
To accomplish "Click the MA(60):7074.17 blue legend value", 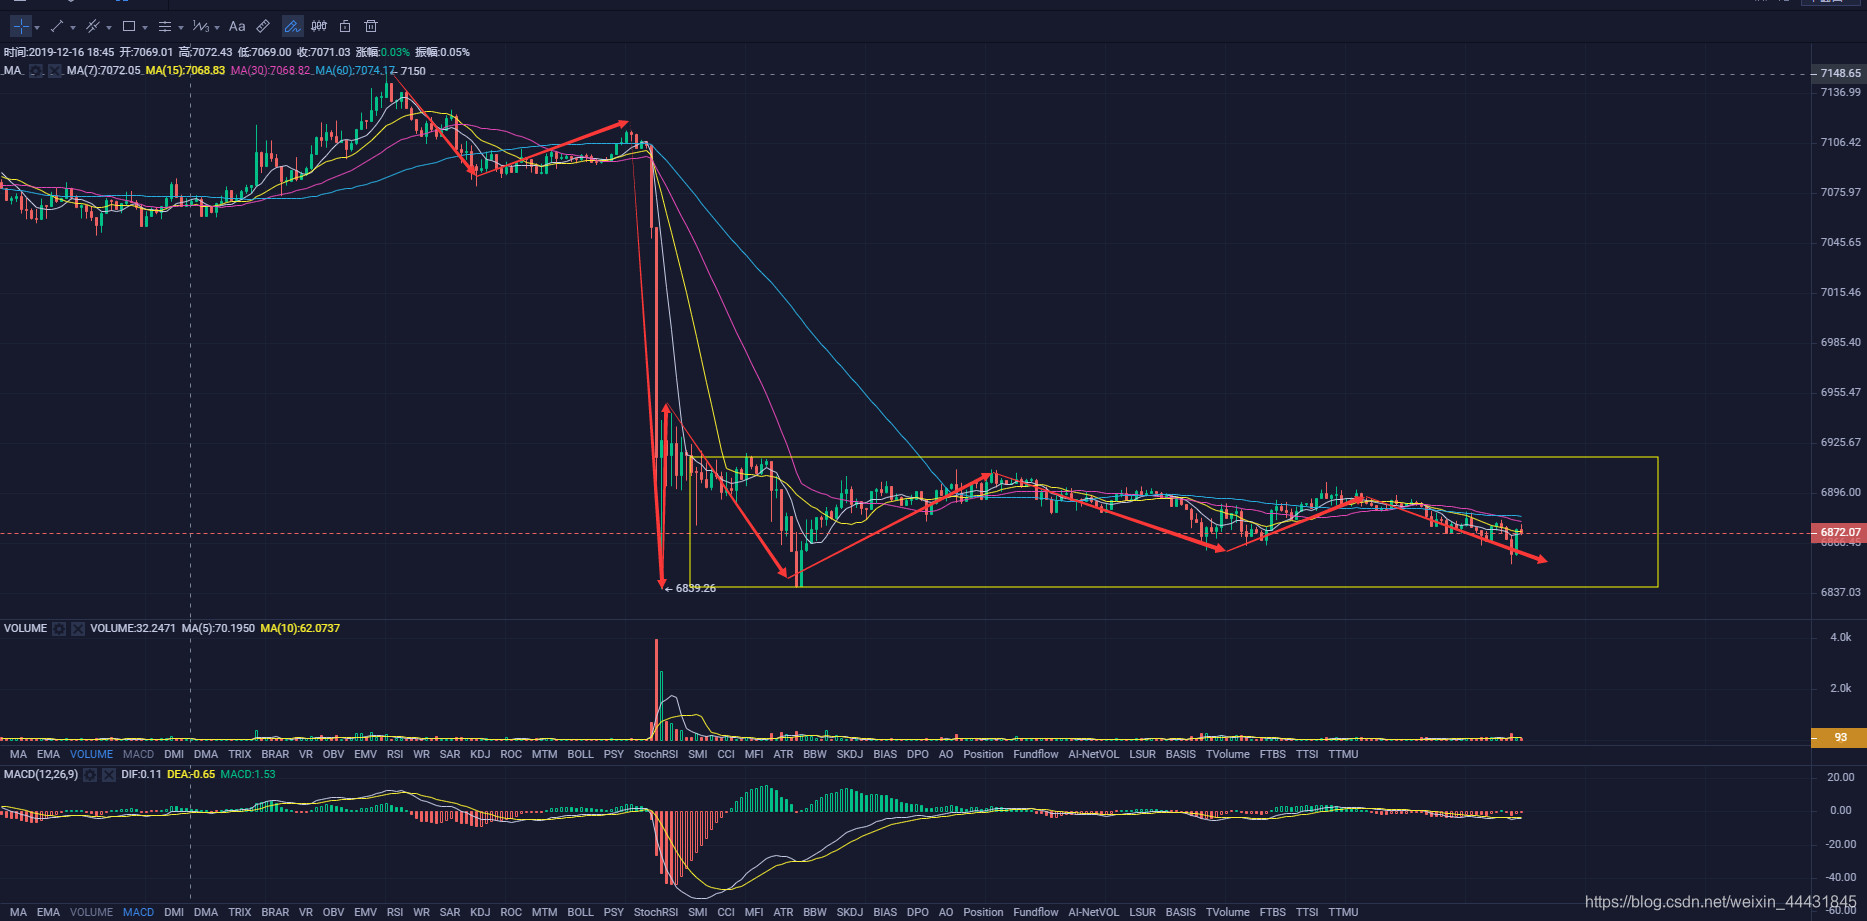I will click(355, 71).
